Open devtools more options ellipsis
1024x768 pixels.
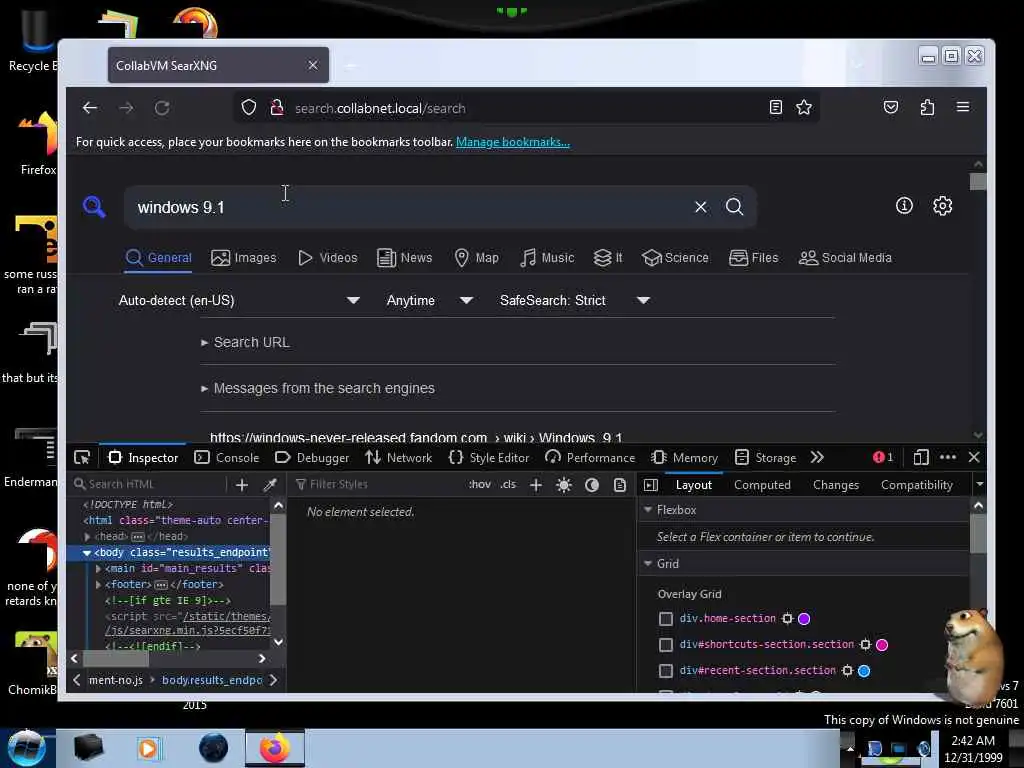(x=948, y=458)
